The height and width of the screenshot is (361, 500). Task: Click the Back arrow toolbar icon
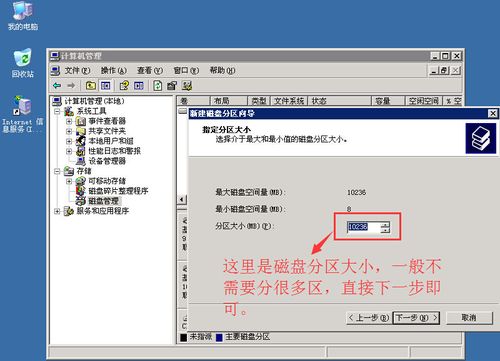coord(57,86)
